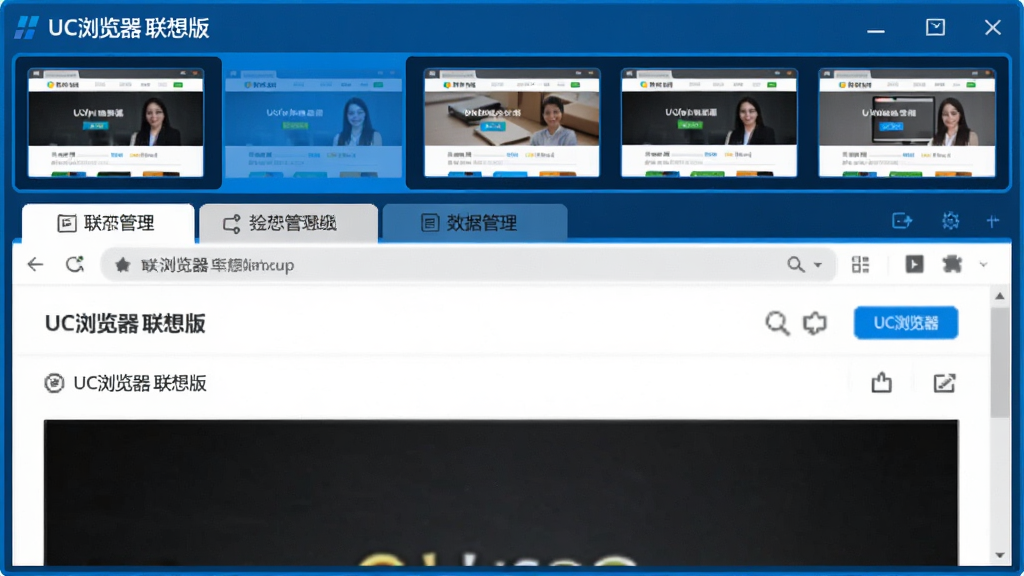Click the UC浏览器 联想版 subtitle text
This screenshot has height=576, width=1024.
pyautogui.click(x=140, y=383)
